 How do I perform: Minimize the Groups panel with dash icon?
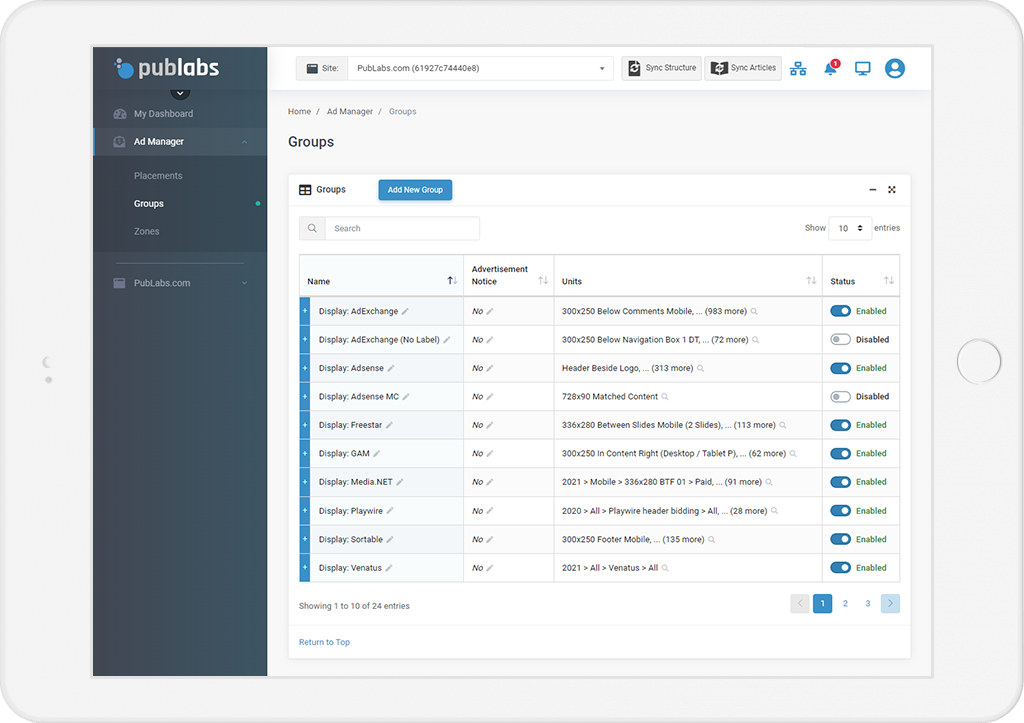tap(873, 190)
